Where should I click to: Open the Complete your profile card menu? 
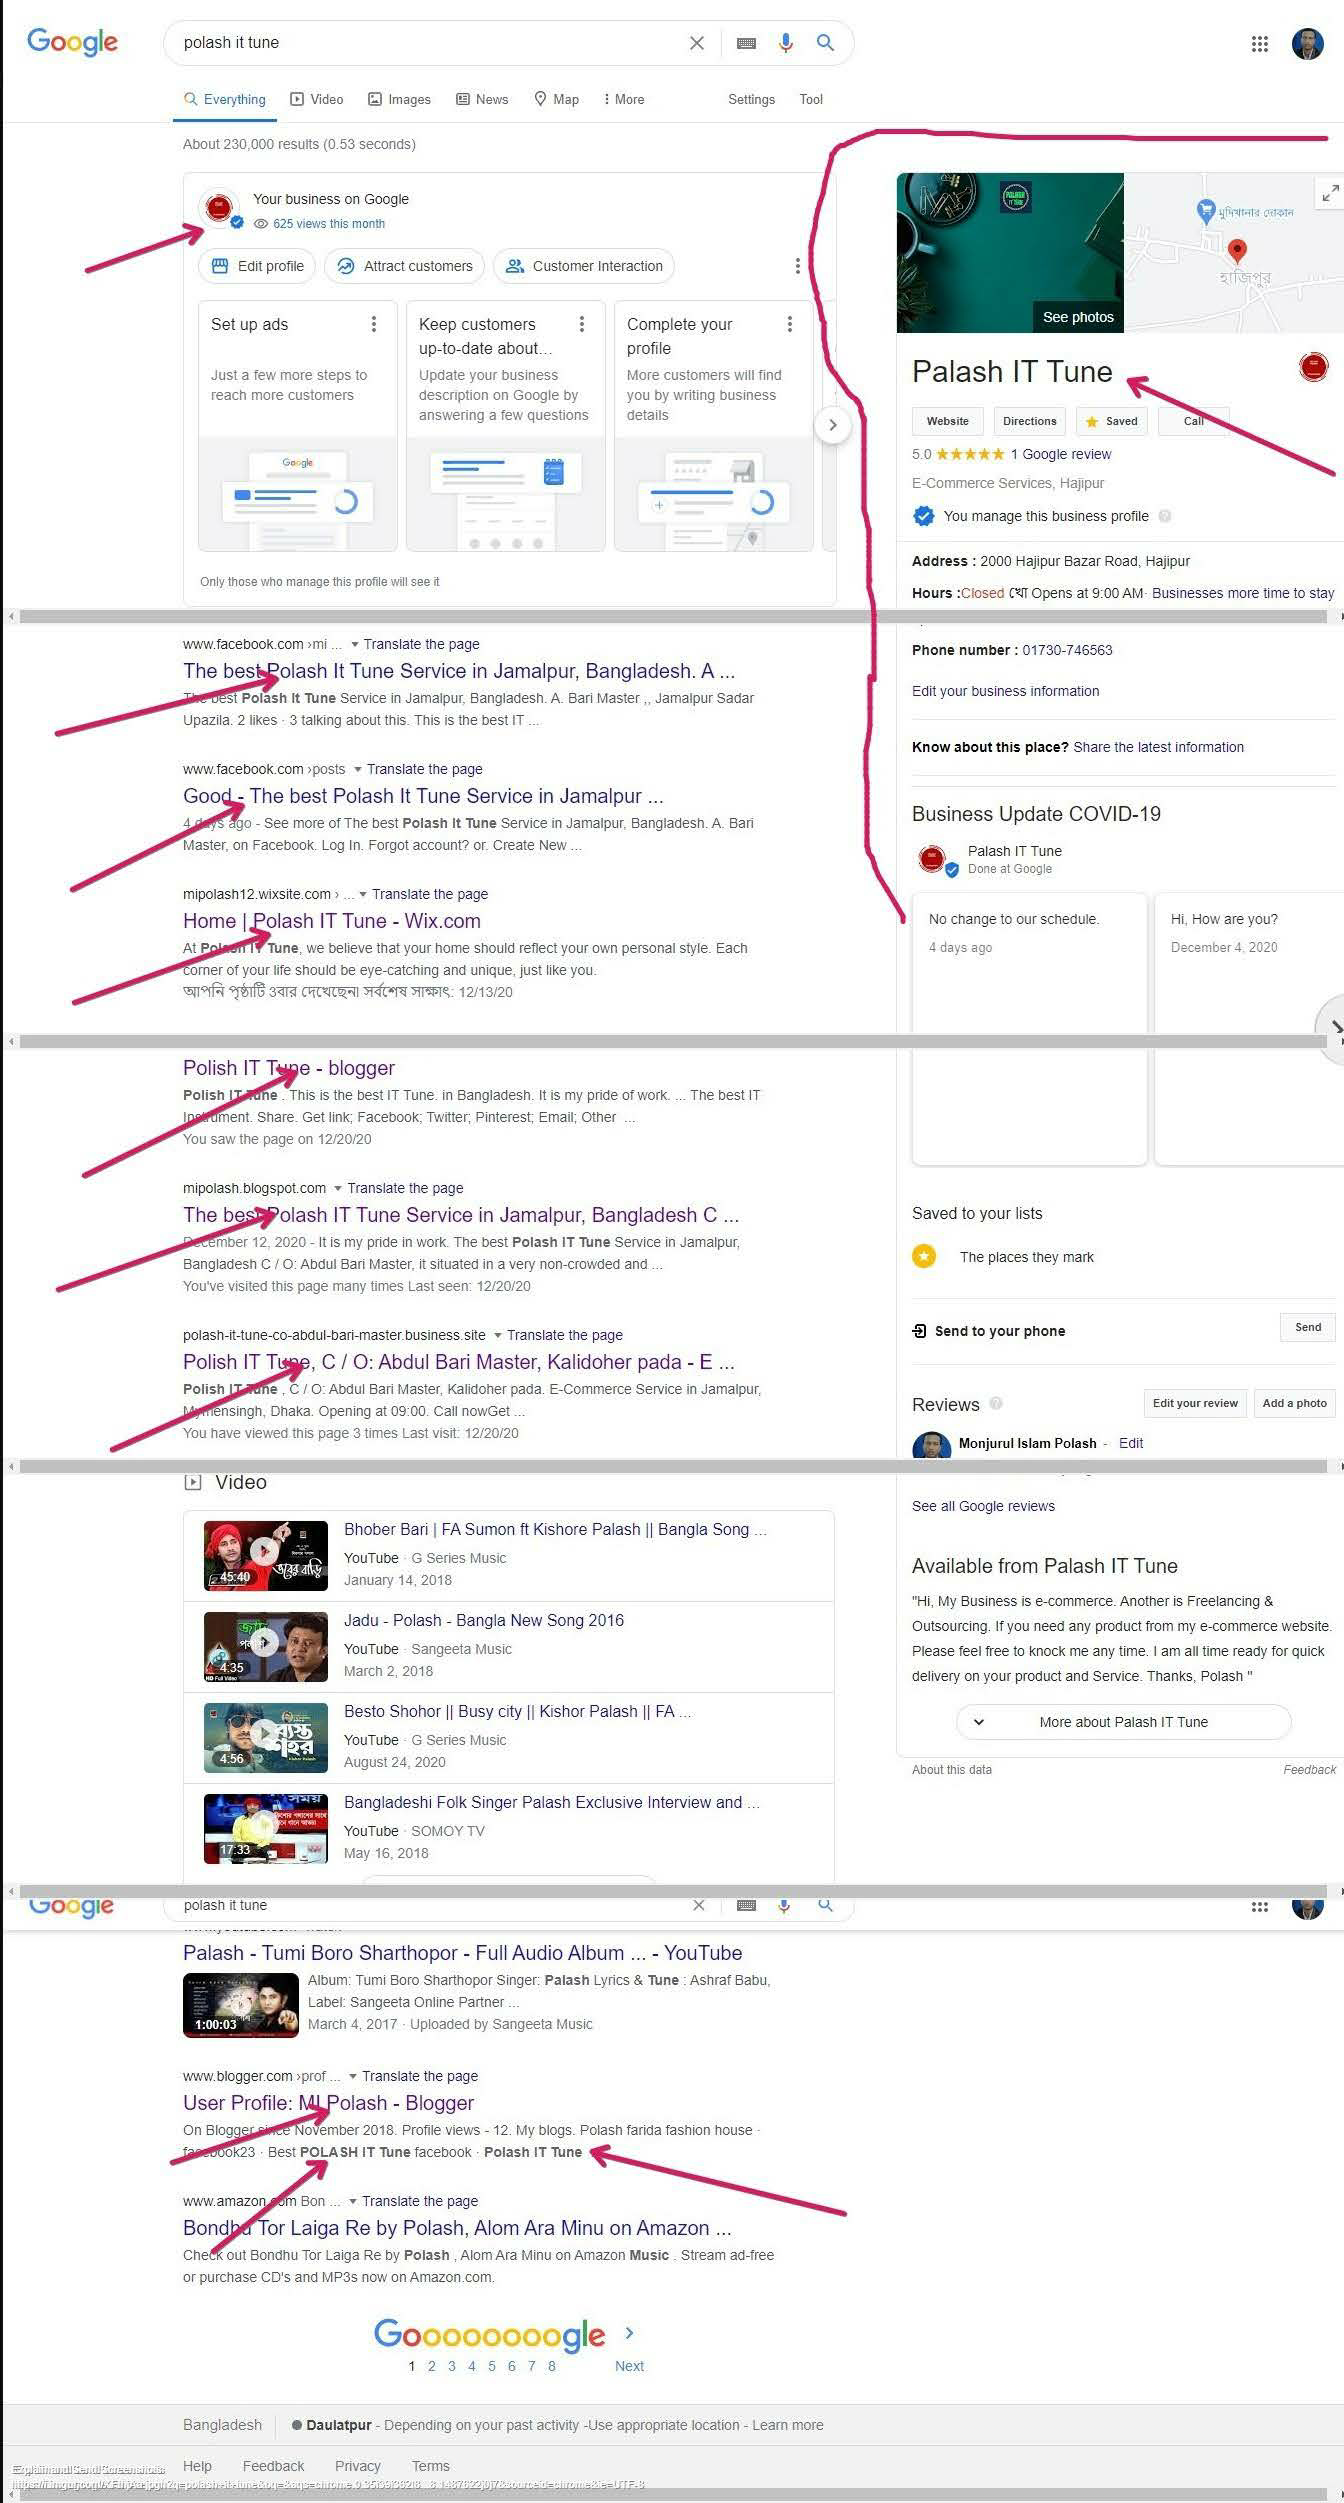coord(790,324)
